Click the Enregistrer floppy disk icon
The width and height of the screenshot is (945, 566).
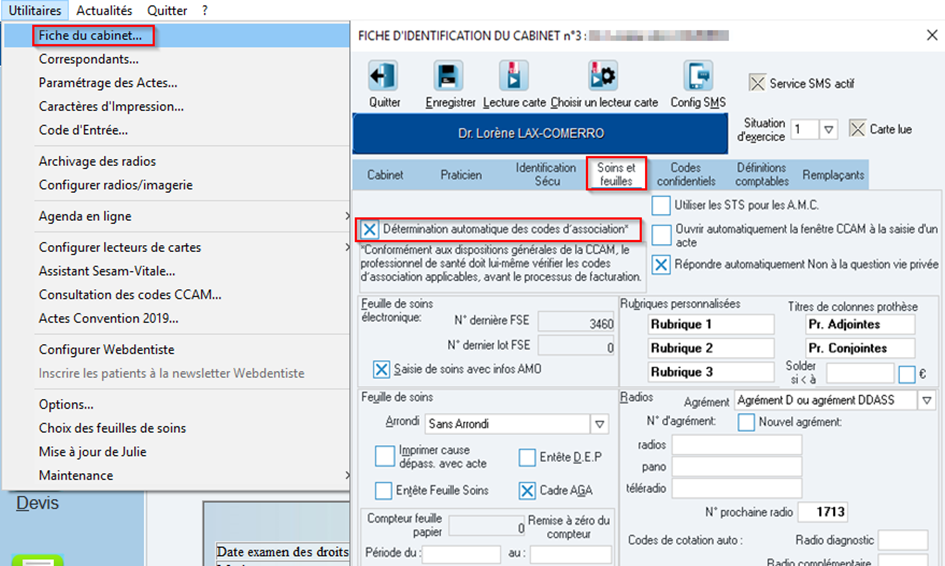point(448,77)
